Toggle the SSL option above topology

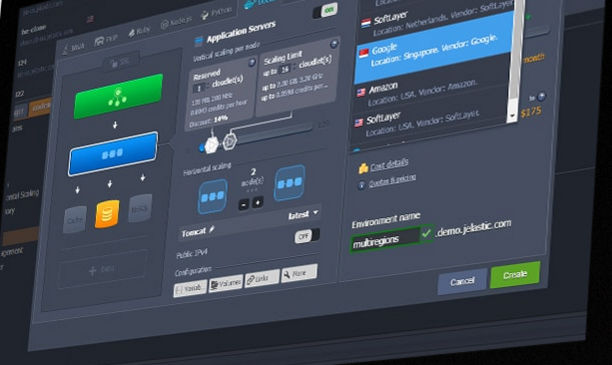[120, 62]
